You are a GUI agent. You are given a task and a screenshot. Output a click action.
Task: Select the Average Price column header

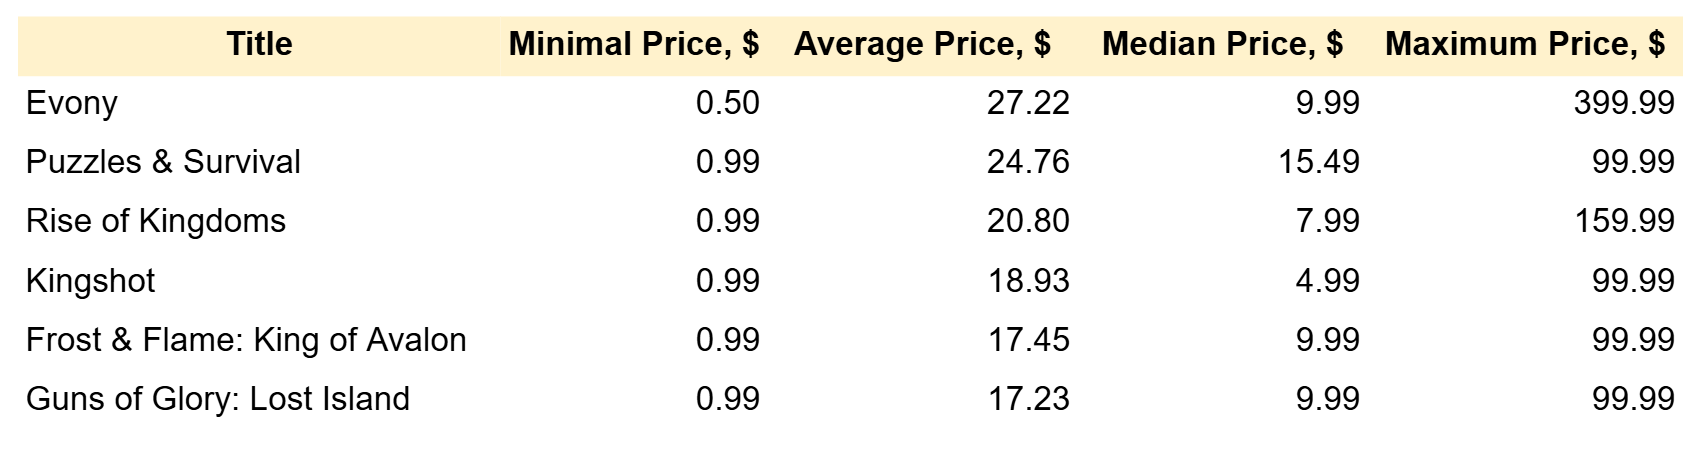[922, 44]
